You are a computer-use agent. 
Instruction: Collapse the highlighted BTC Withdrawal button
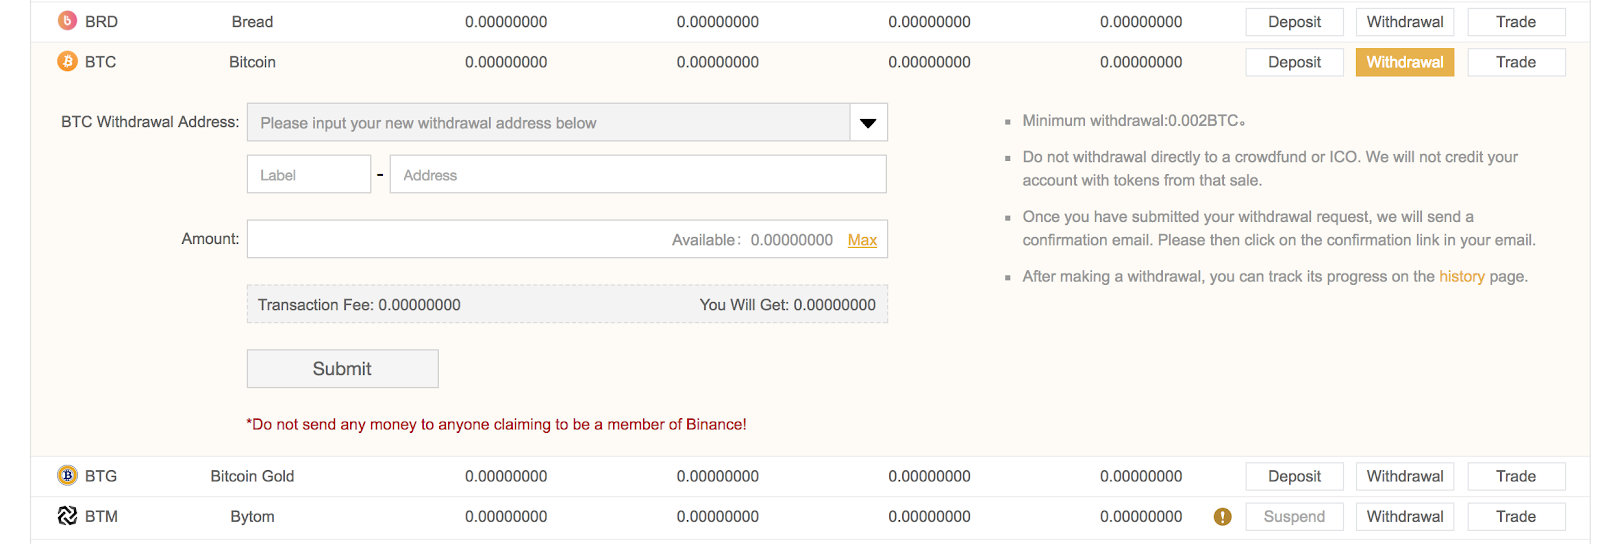pos(1404,62)
